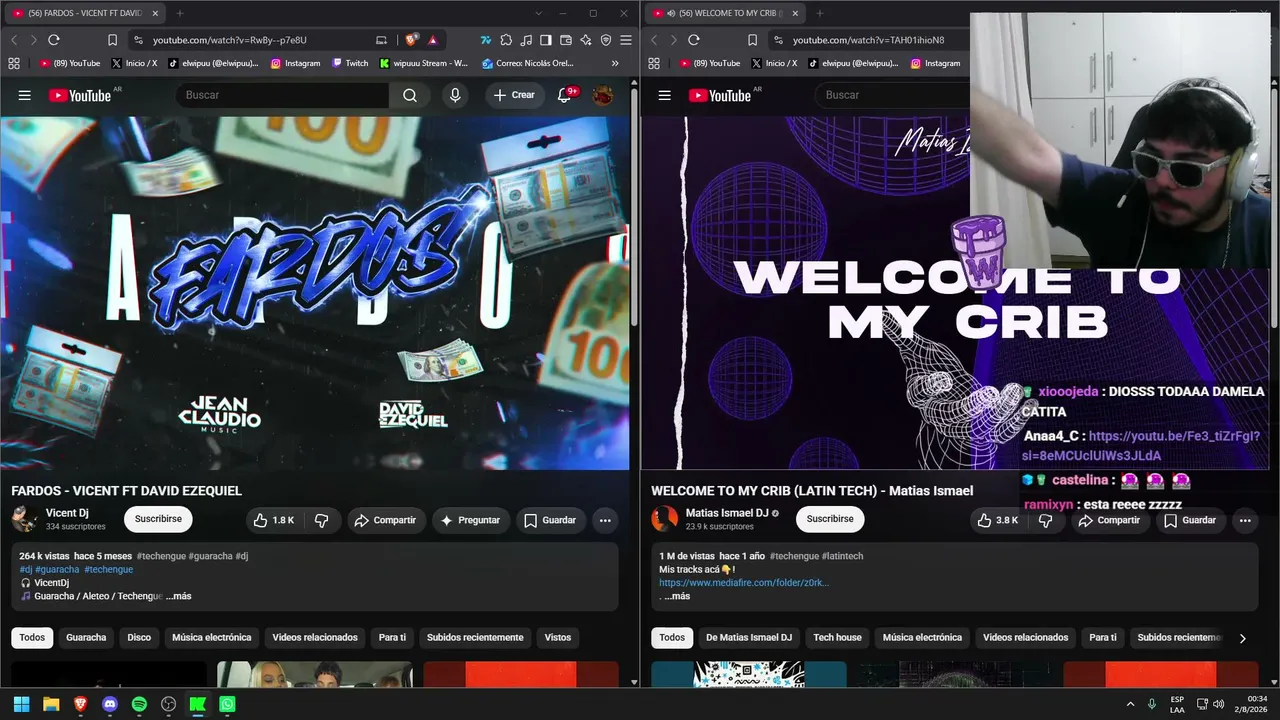Open the Discord taskbar icon

coord(110,704)
